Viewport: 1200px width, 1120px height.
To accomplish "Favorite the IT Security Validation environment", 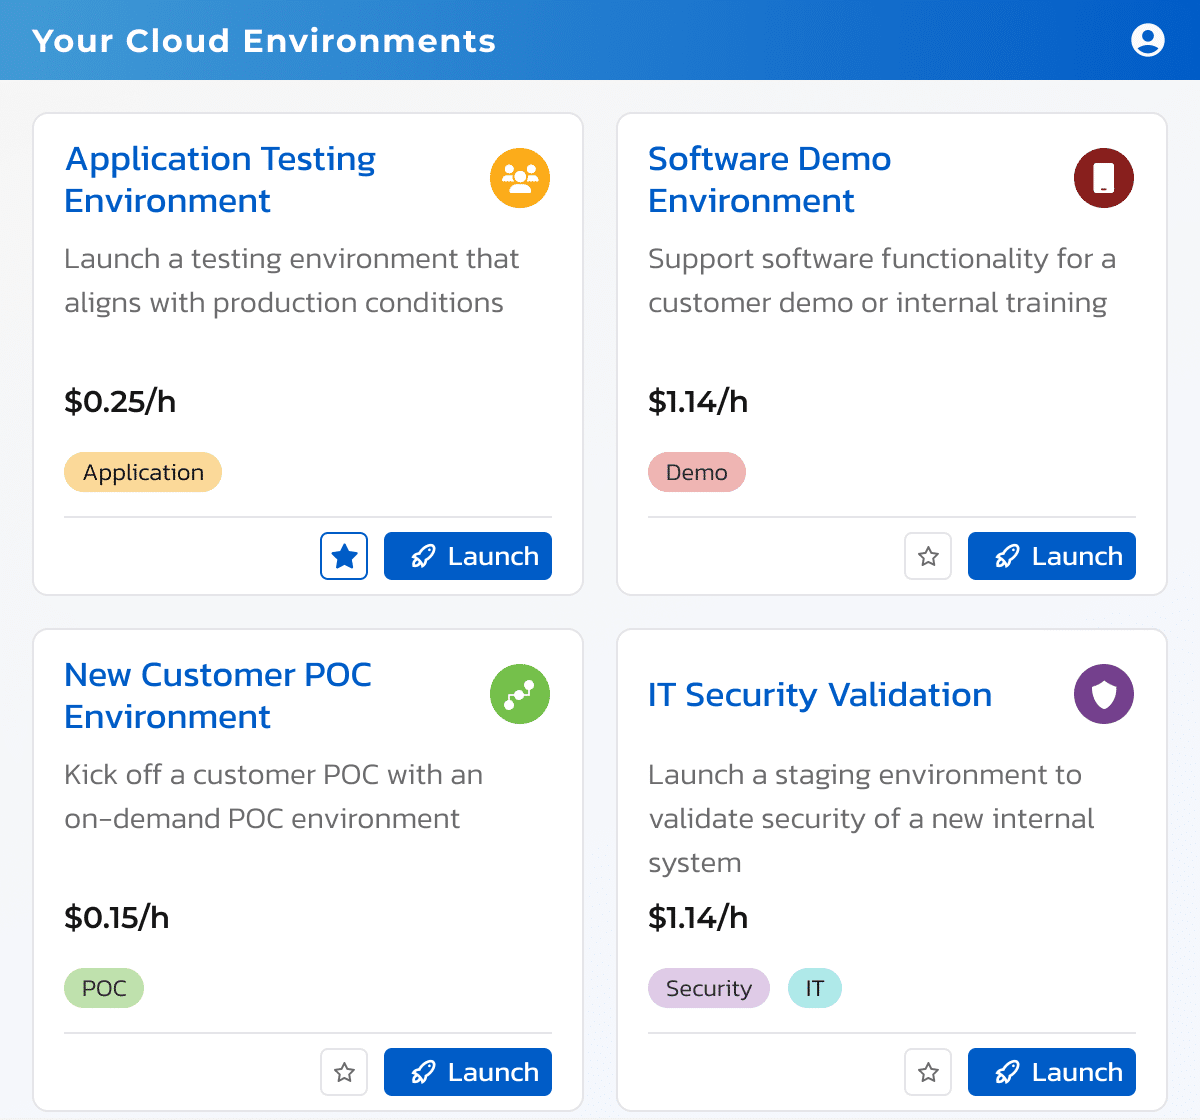I will coord(927,1071).
